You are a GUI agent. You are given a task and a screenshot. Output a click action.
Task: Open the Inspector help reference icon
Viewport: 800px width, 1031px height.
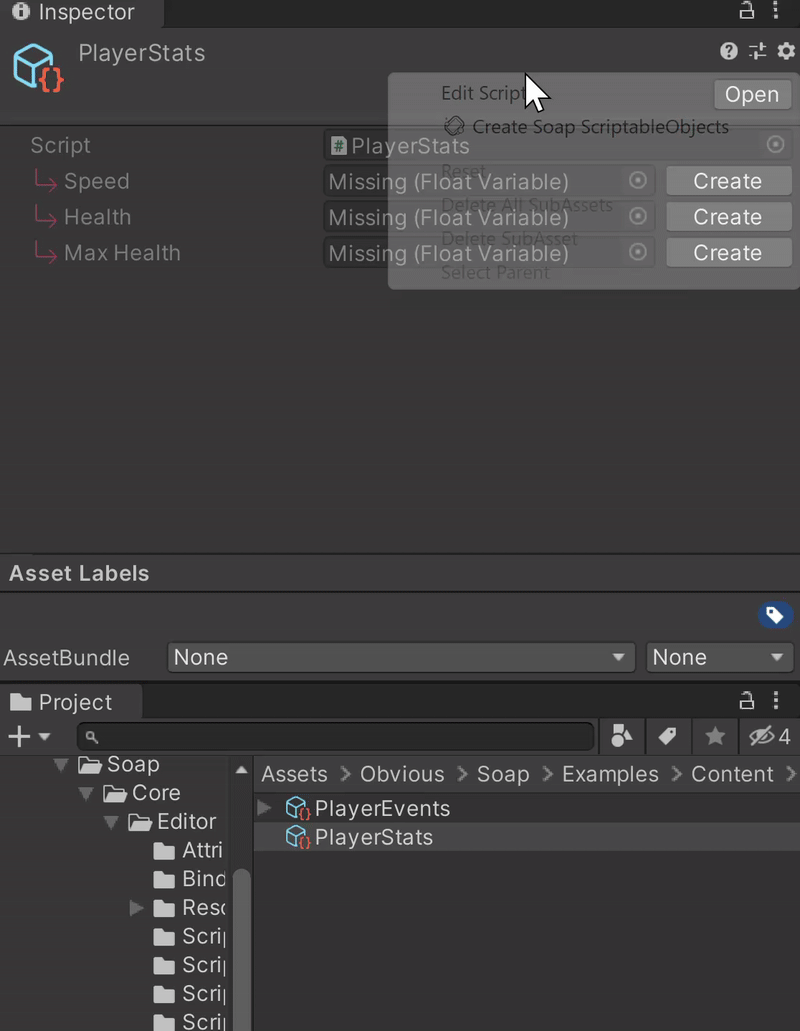729,51
